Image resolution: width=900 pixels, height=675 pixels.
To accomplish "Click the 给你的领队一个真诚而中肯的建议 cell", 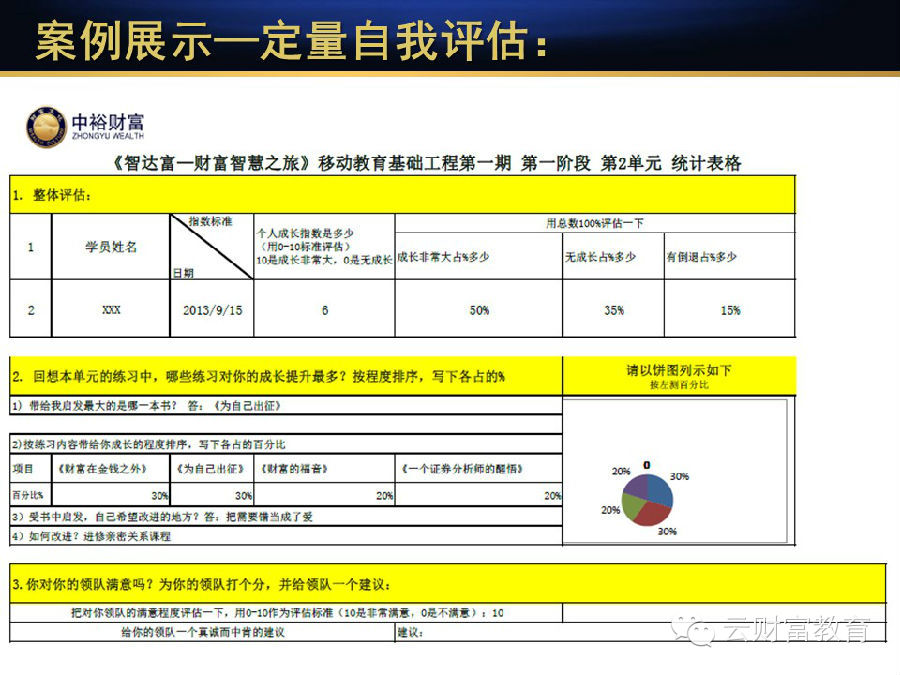I will click(x=203, y=632).
